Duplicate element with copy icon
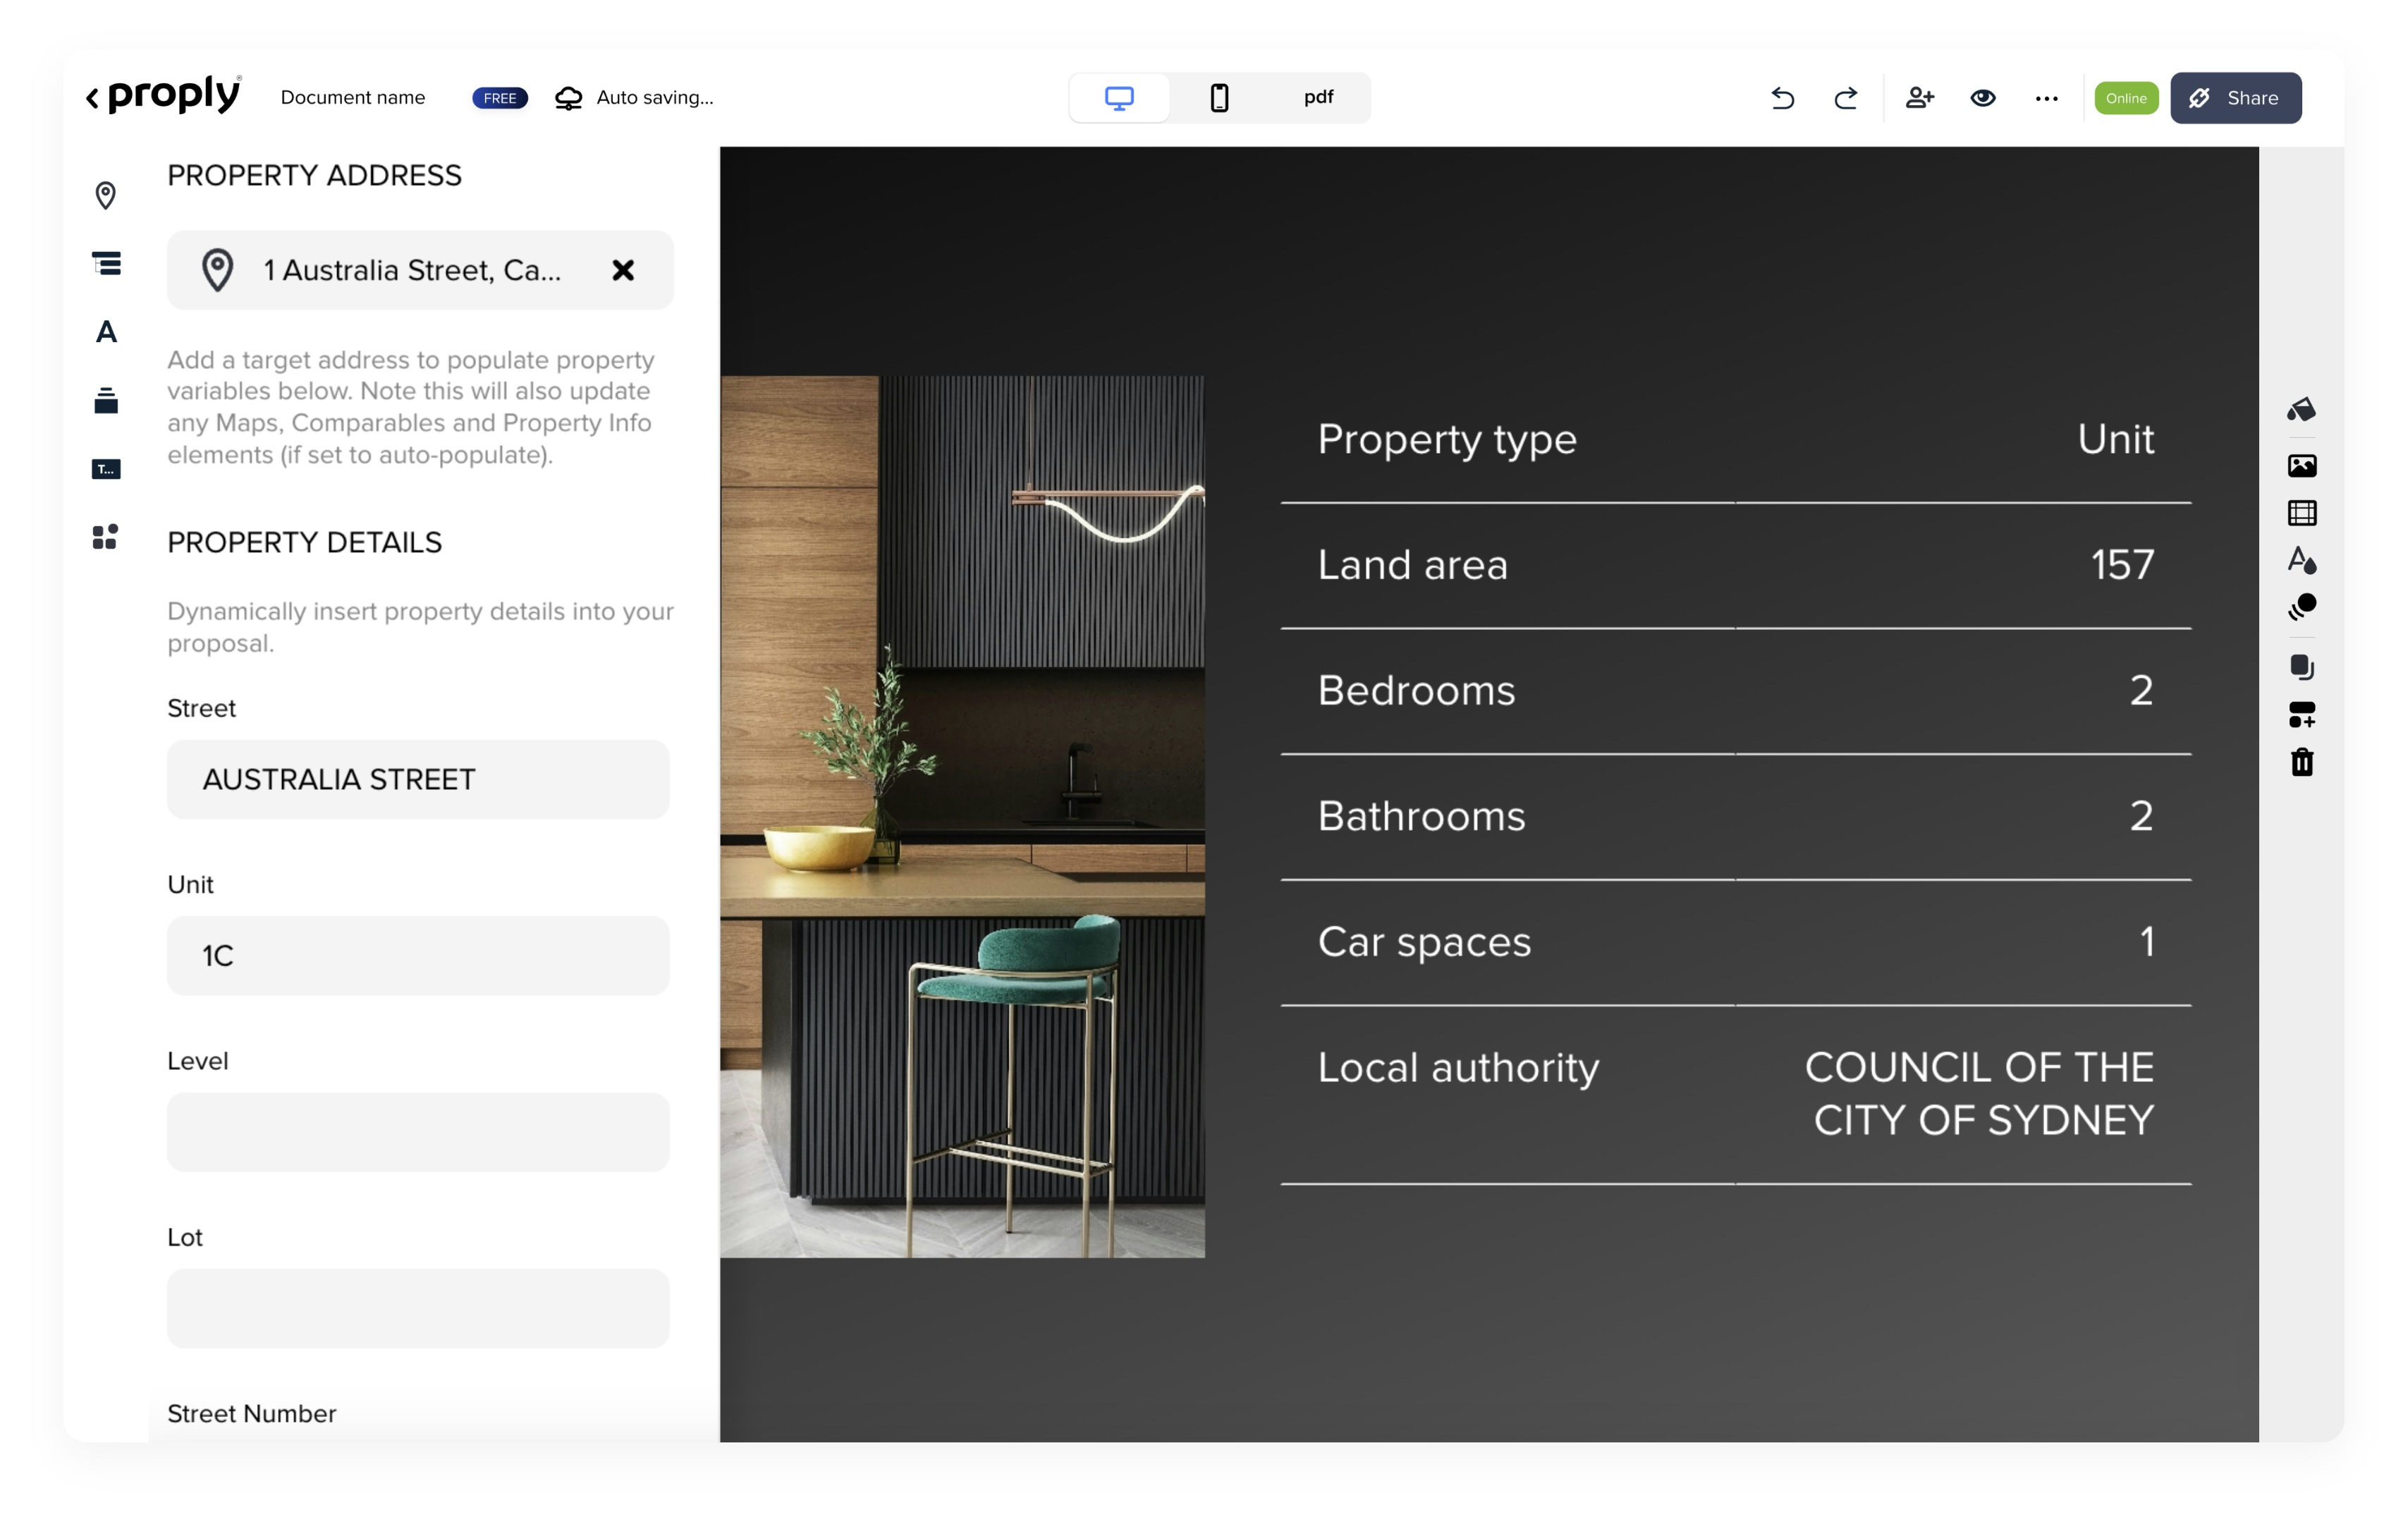2408x1520 pixels. pyautogui.click(x=2301, y=667)
